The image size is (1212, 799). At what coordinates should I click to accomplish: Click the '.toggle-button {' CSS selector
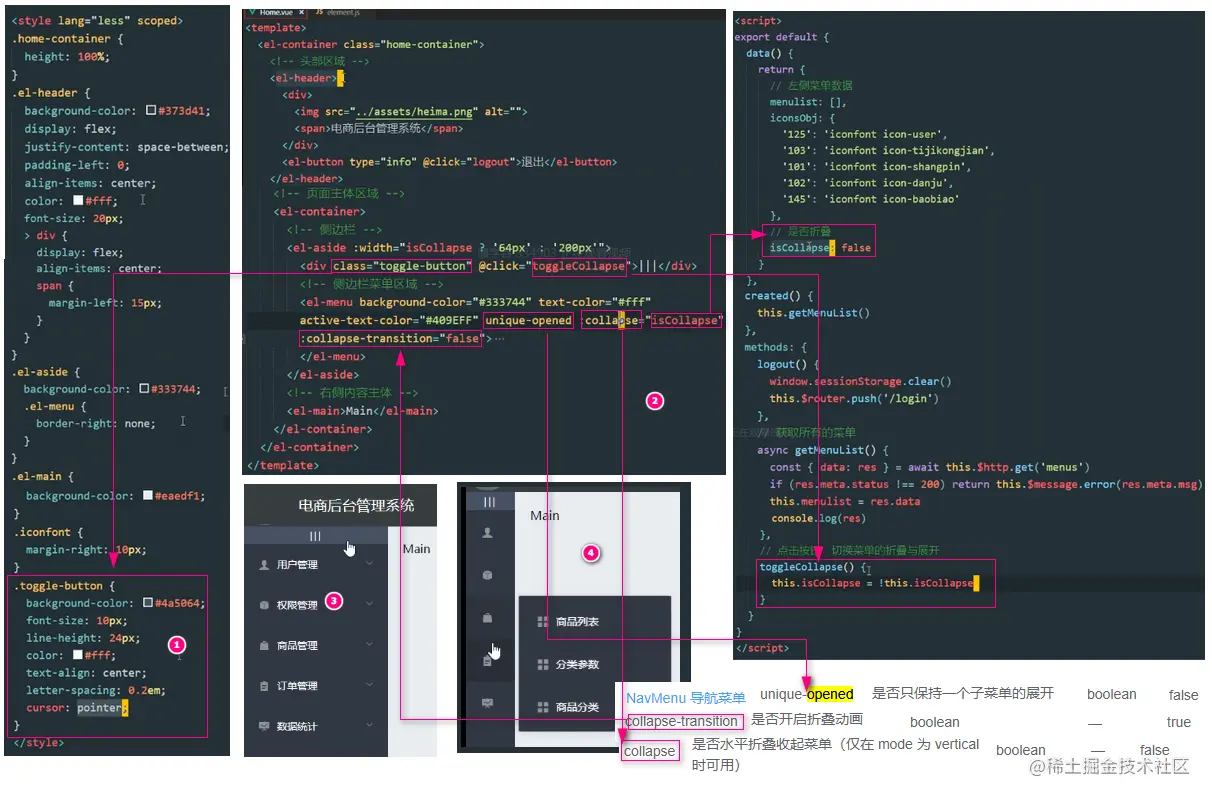pyautogui.click(x=65, y=585)
